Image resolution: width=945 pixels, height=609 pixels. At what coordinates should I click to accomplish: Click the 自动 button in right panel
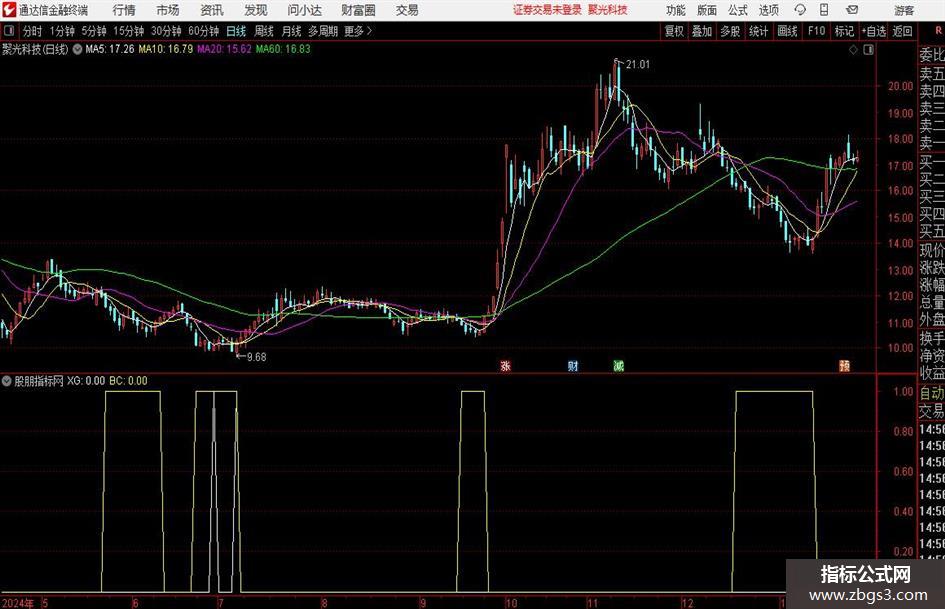point(932,393)
